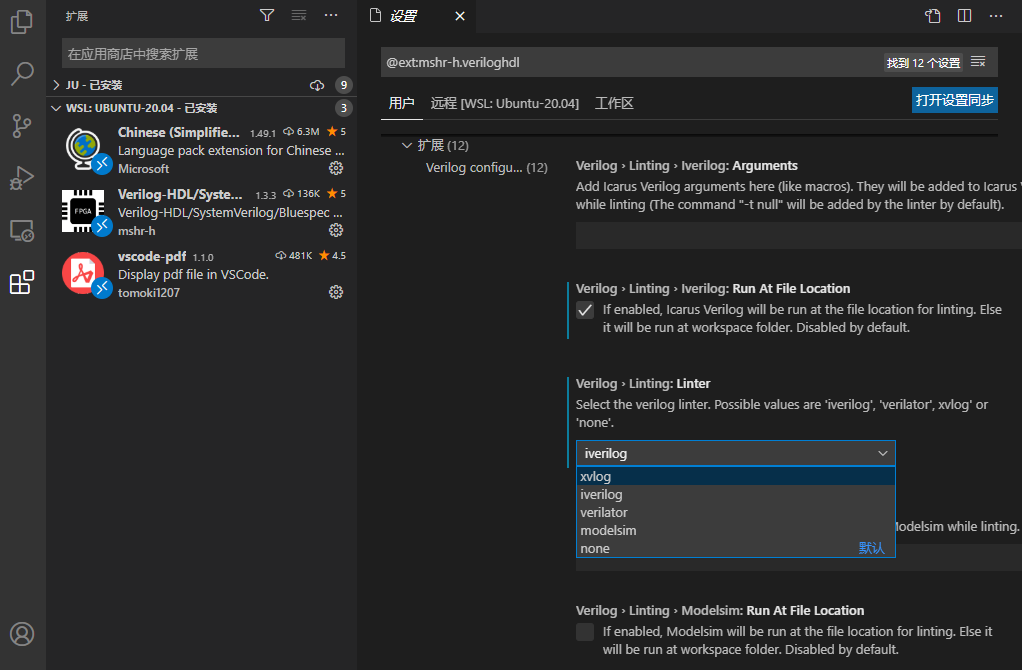
Task: Click the Modelsim: Run At File Location heading
Action: click(x=720, y=610)
